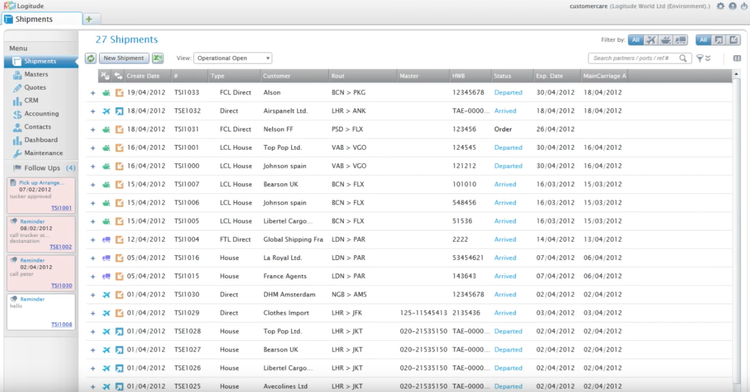This screenshot has width=750, height=392.
Task: Click export icon on TSE1027 row
Action: coord(119,350)
